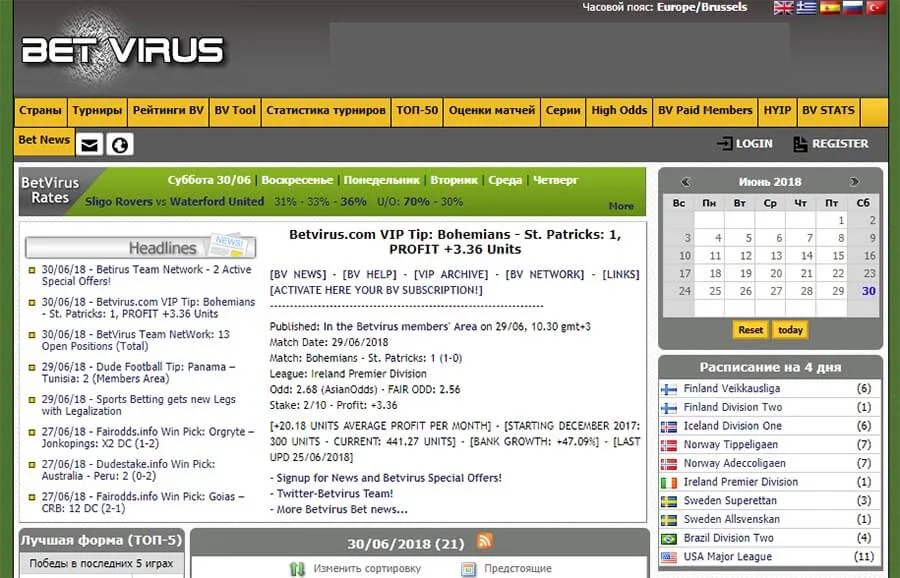Go to previous month in calendar

[x=685, y=182]
